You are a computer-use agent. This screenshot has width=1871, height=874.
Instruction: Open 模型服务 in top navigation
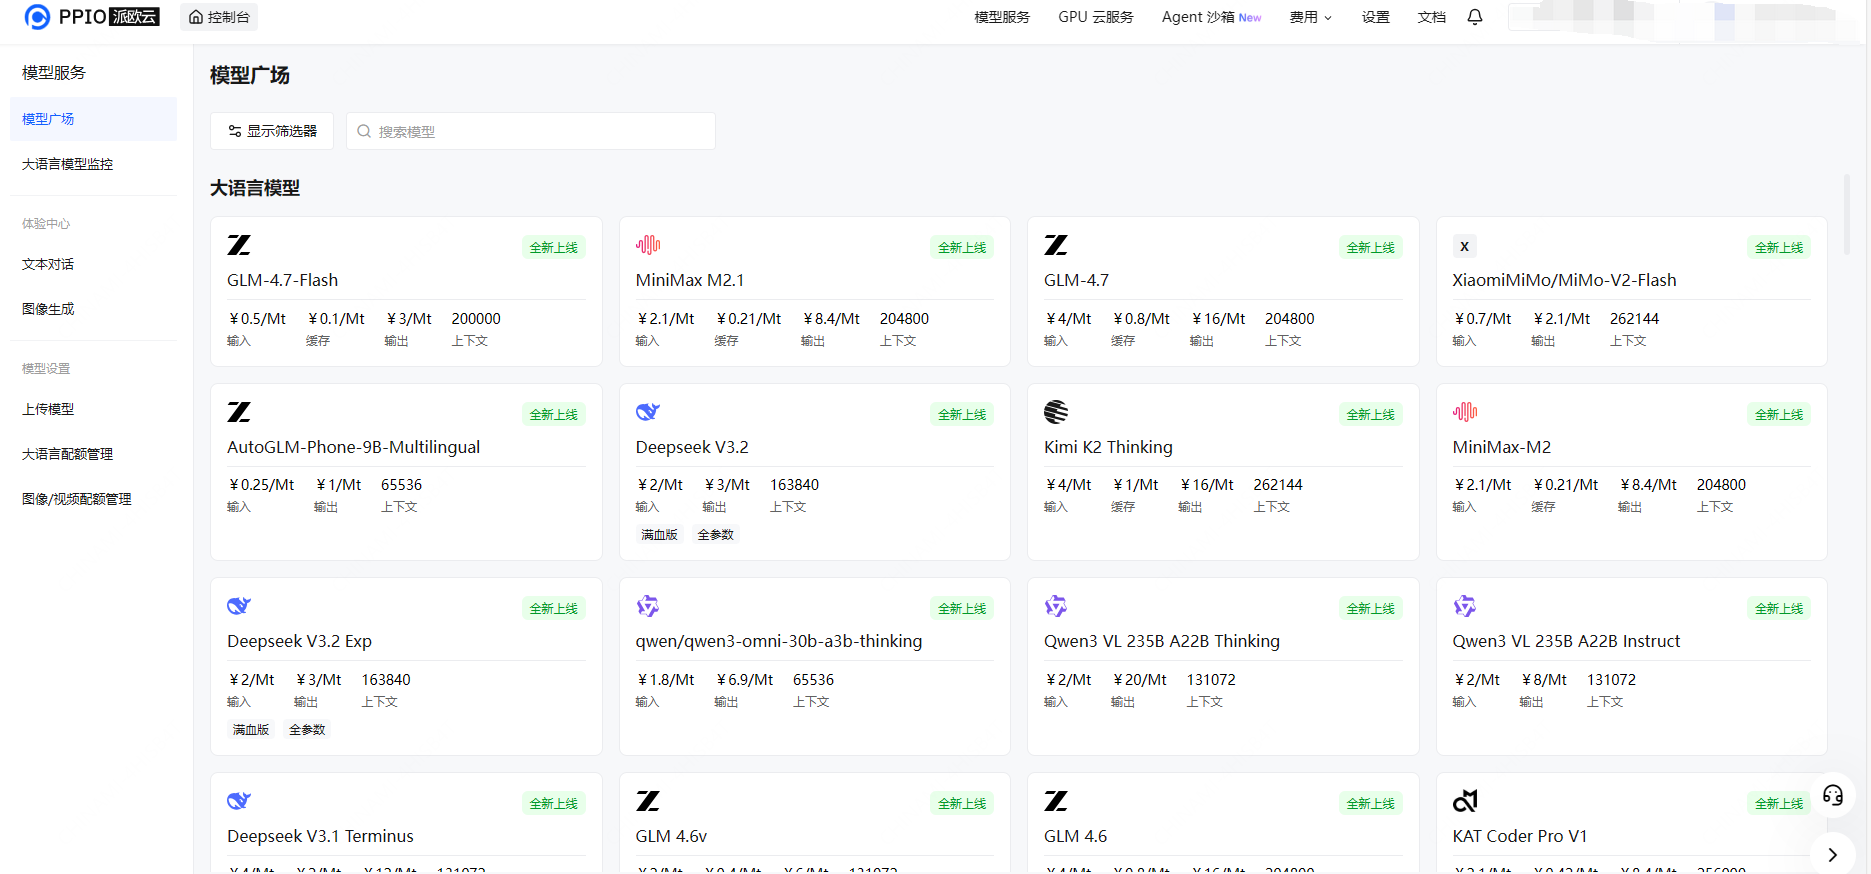click(1002, 17)
